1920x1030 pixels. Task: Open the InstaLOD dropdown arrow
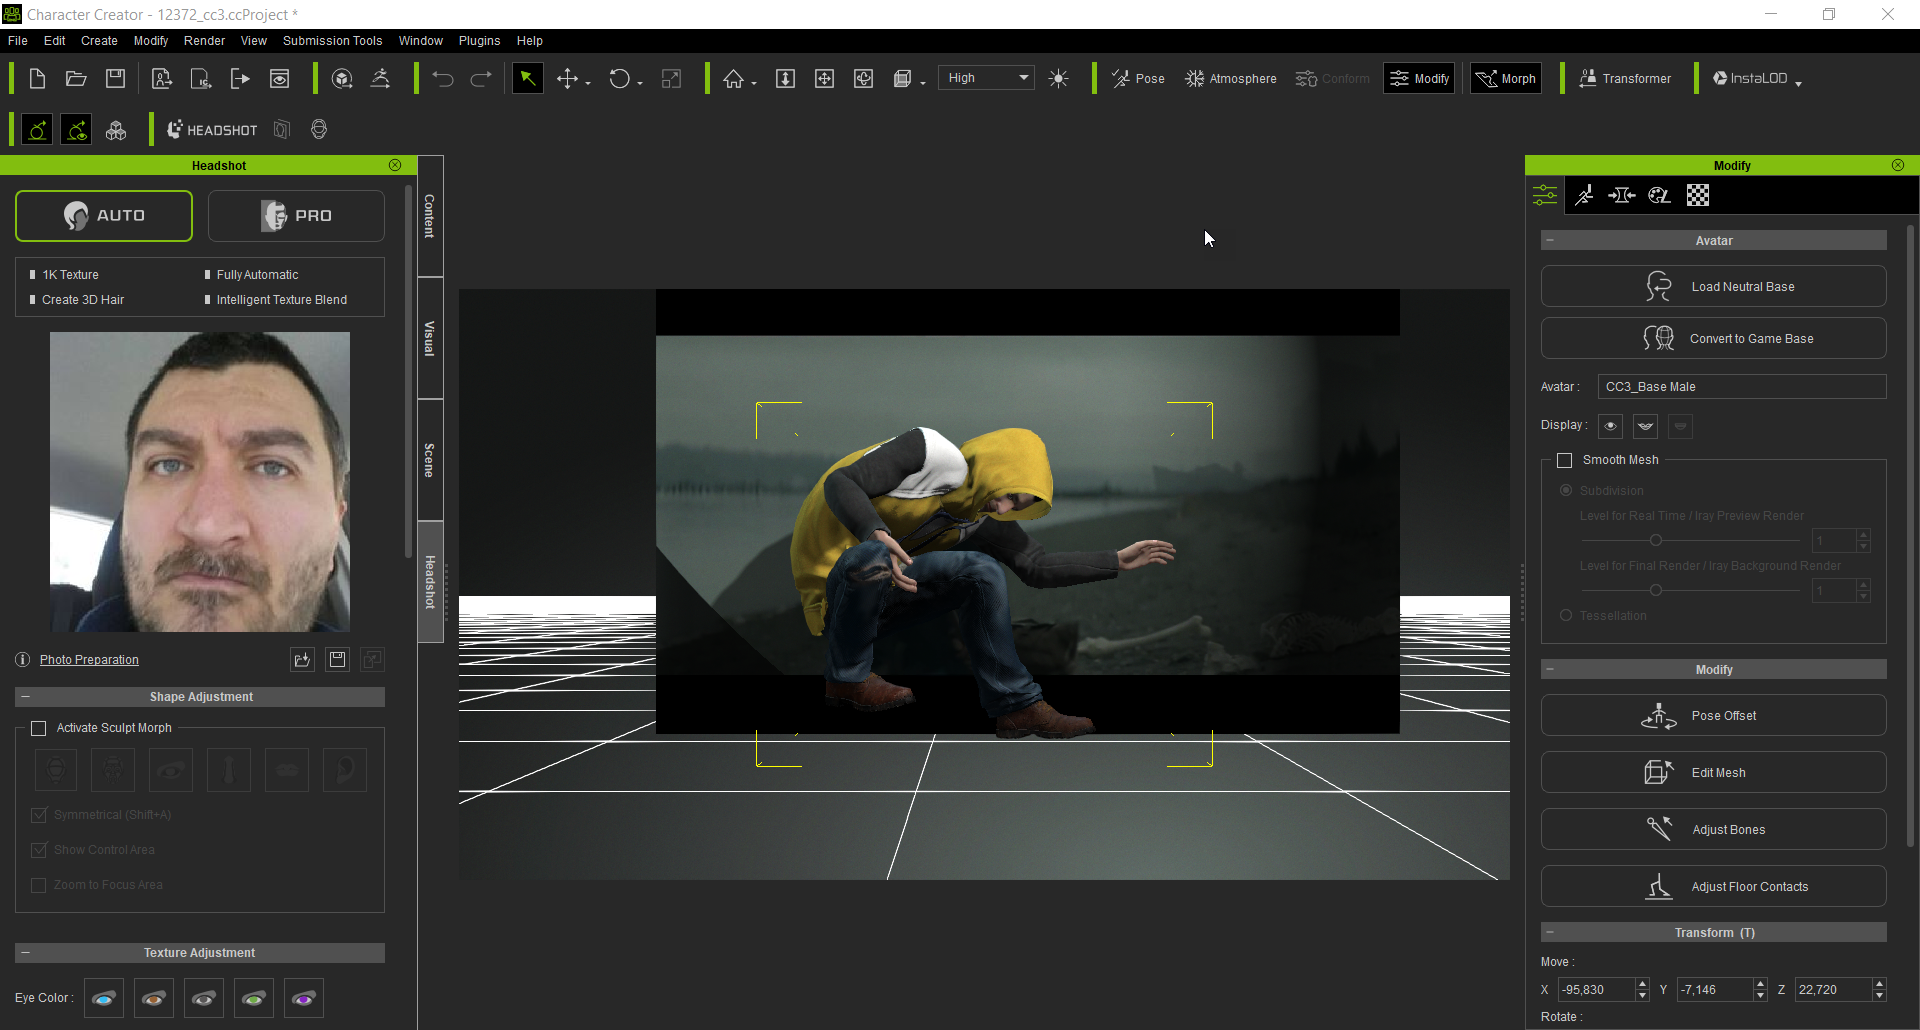click(1798, 83)
